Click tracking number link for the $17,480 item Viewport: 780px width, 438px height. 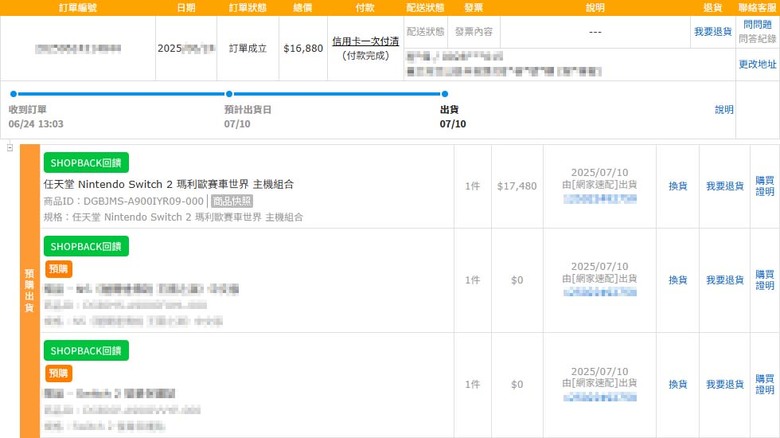[599, 199]
